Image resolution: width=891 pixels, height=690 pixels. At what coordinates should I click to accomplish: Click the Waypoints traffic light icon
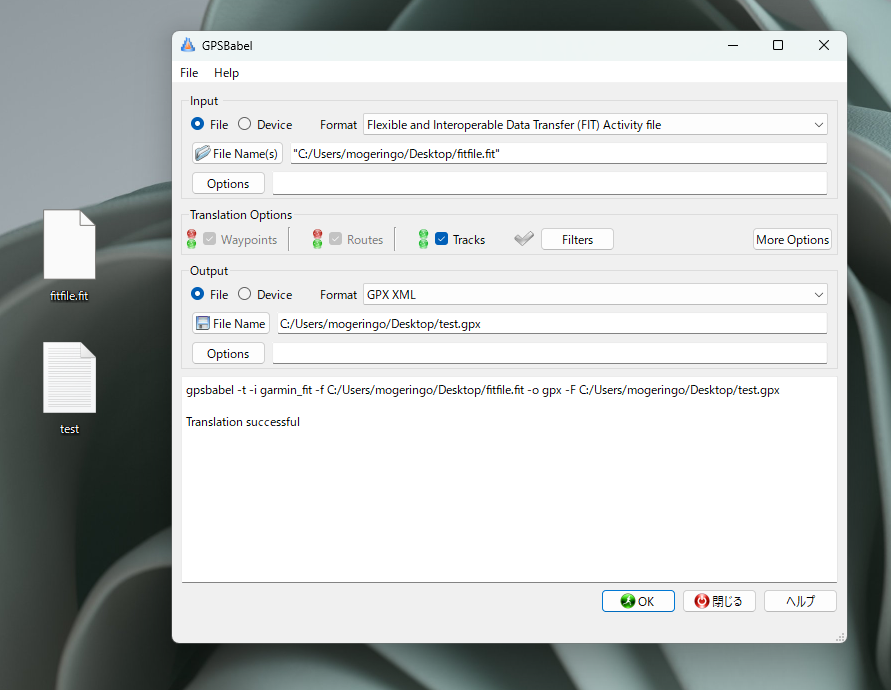tap(191, 239)
